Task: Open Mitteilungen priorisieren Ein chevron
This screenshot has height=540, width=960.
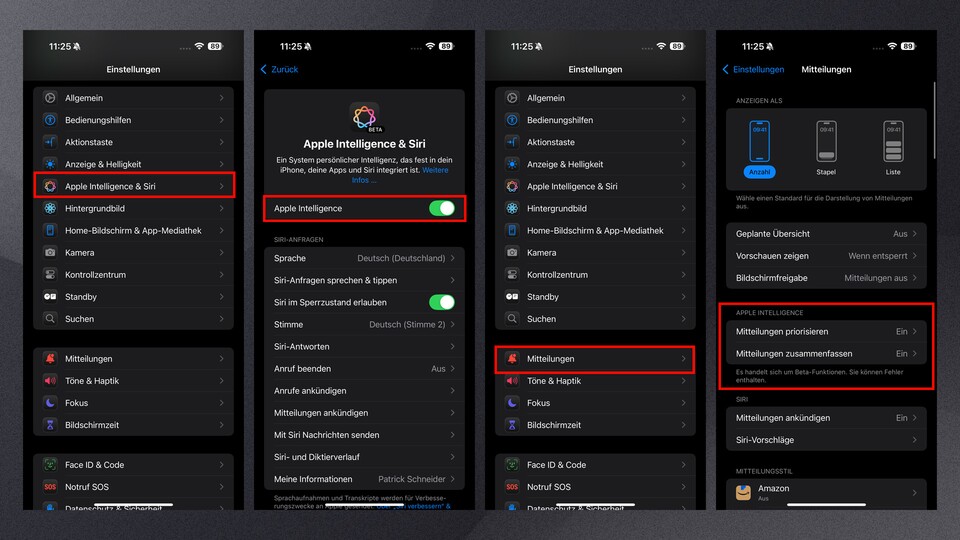Action: tap(915, 331)
